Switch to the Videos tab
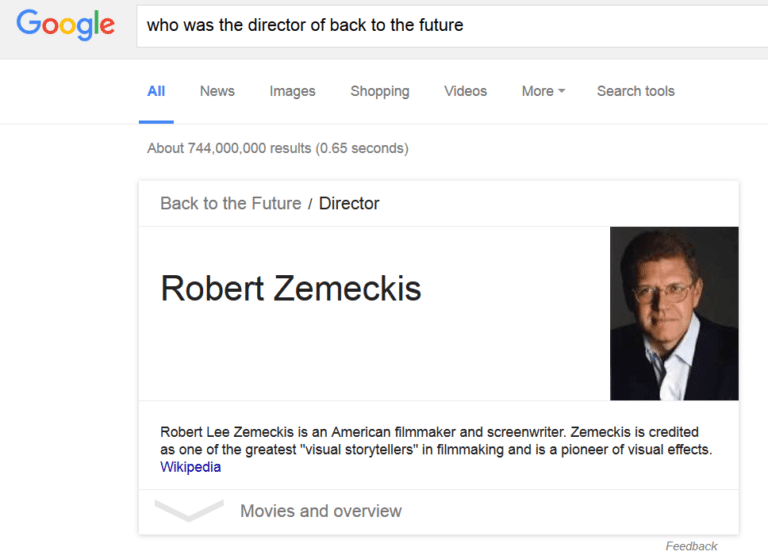 click(x=465, y=91)
